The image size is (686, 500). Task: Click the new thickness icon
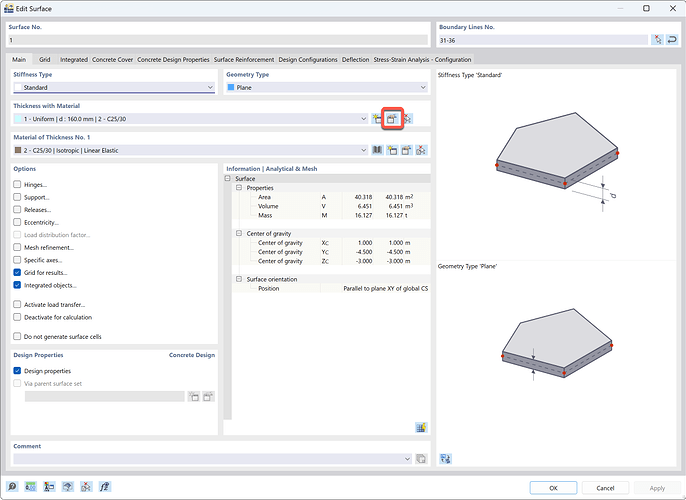click(x=377, y=119)
